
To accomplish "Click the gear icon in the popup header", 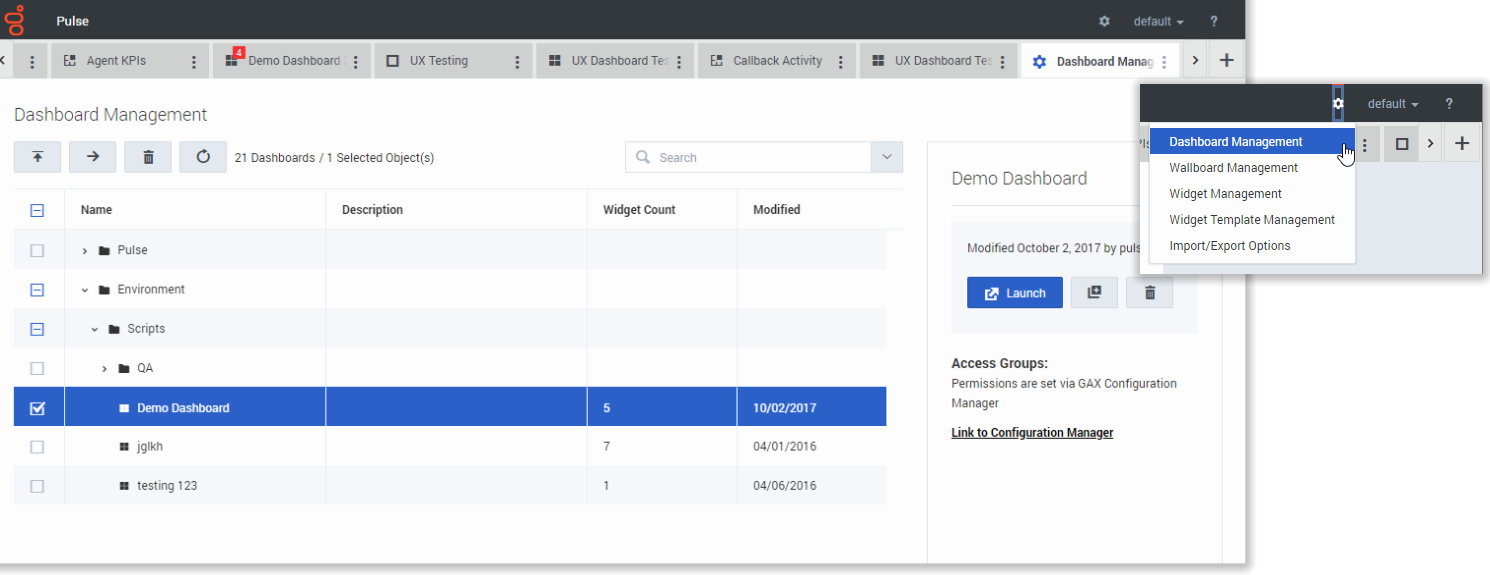I will click(x=1338, y=104).
